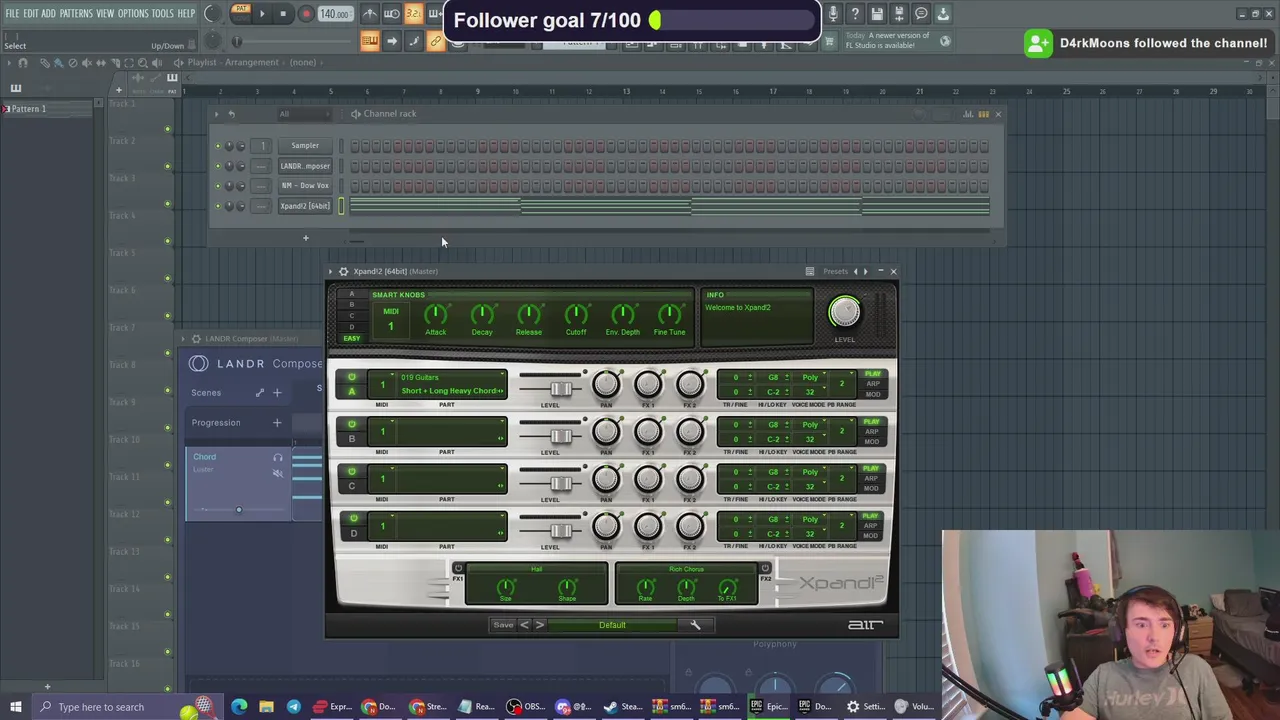Open the FX1 Hall effect type dropdown
This screenshot has width=1280, height=720.
(536, 569)
